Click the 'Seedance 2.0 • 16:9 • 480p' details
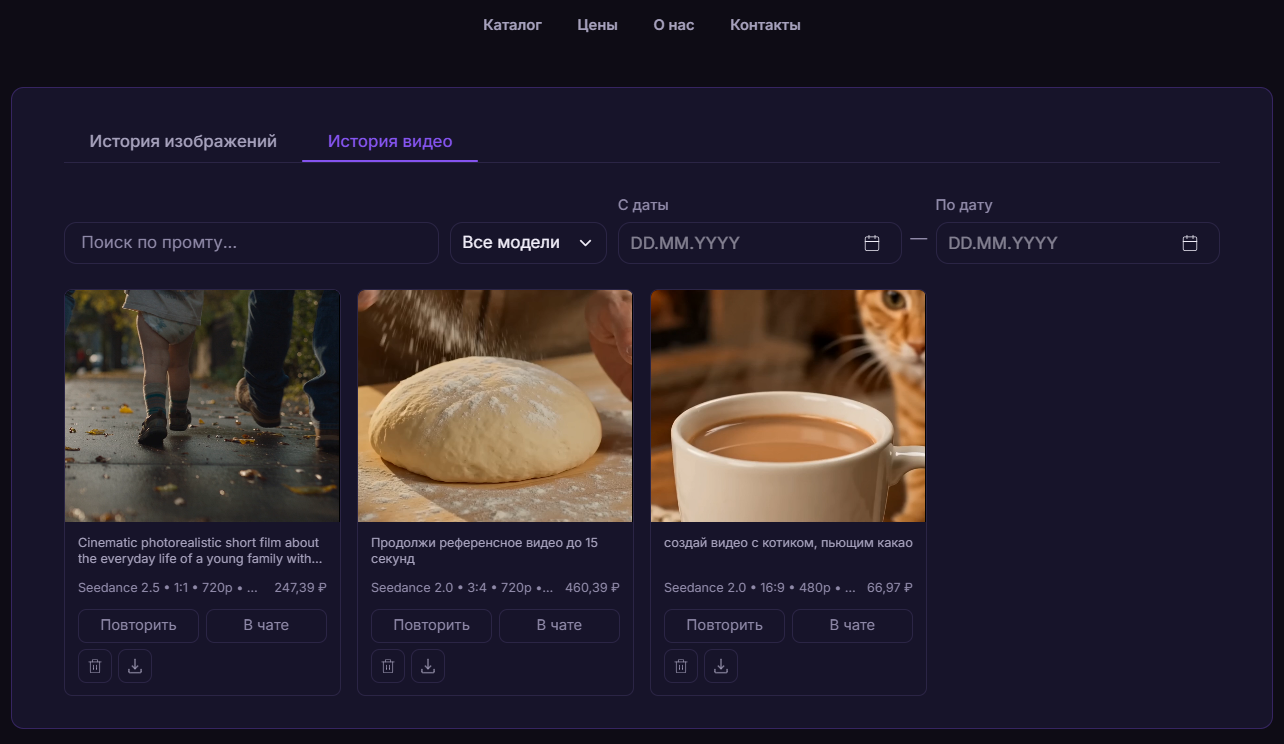Viewport: 1284px width, 744px height. (x=761, y=588)
